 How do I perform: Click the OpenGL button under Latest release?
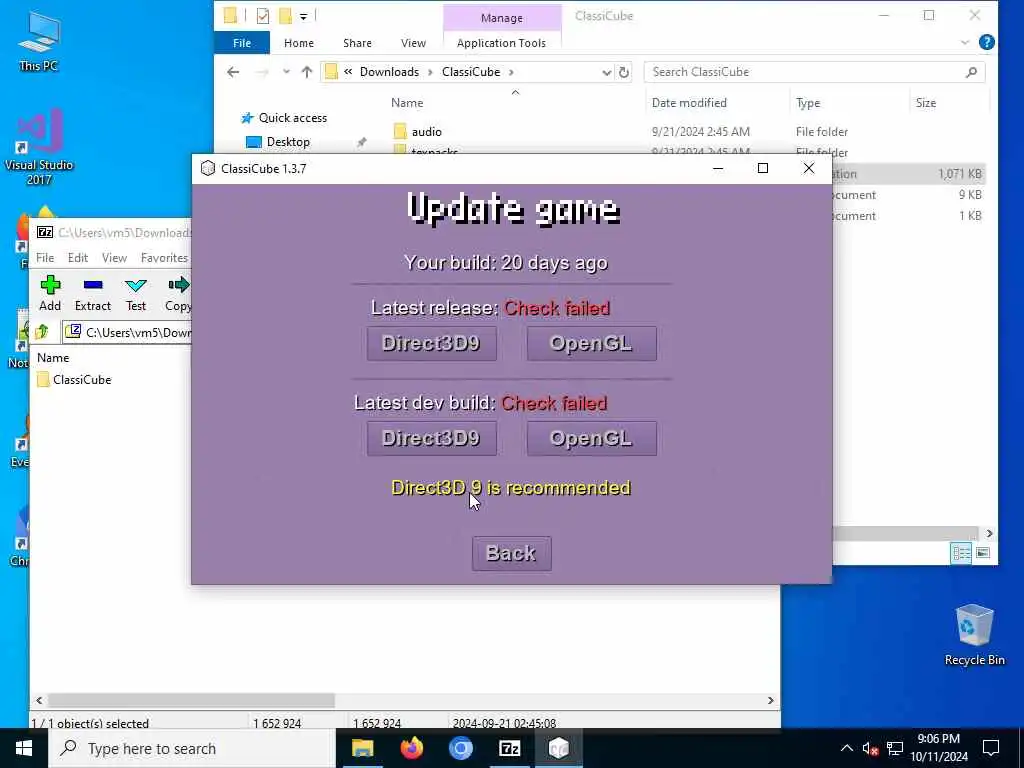pos(592,344)
